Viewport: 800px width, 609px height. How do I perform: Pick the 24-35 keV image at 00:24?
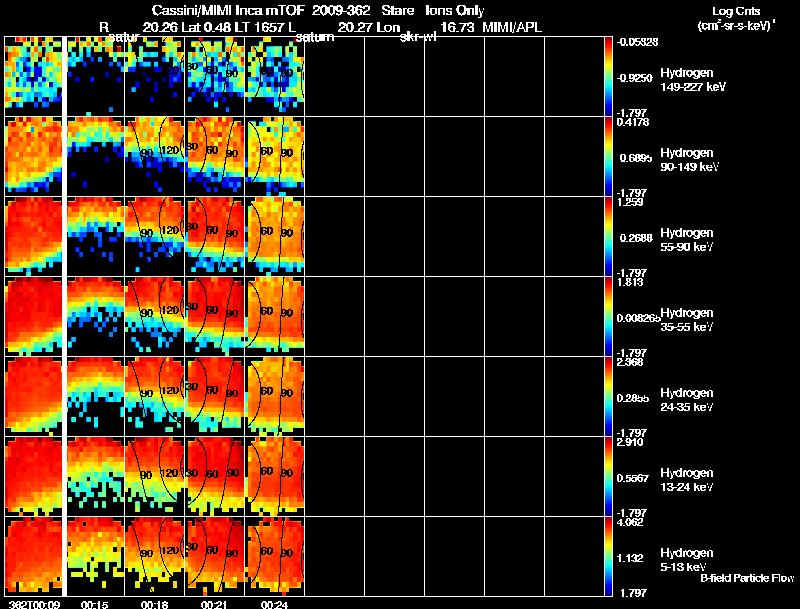point(275,397)
